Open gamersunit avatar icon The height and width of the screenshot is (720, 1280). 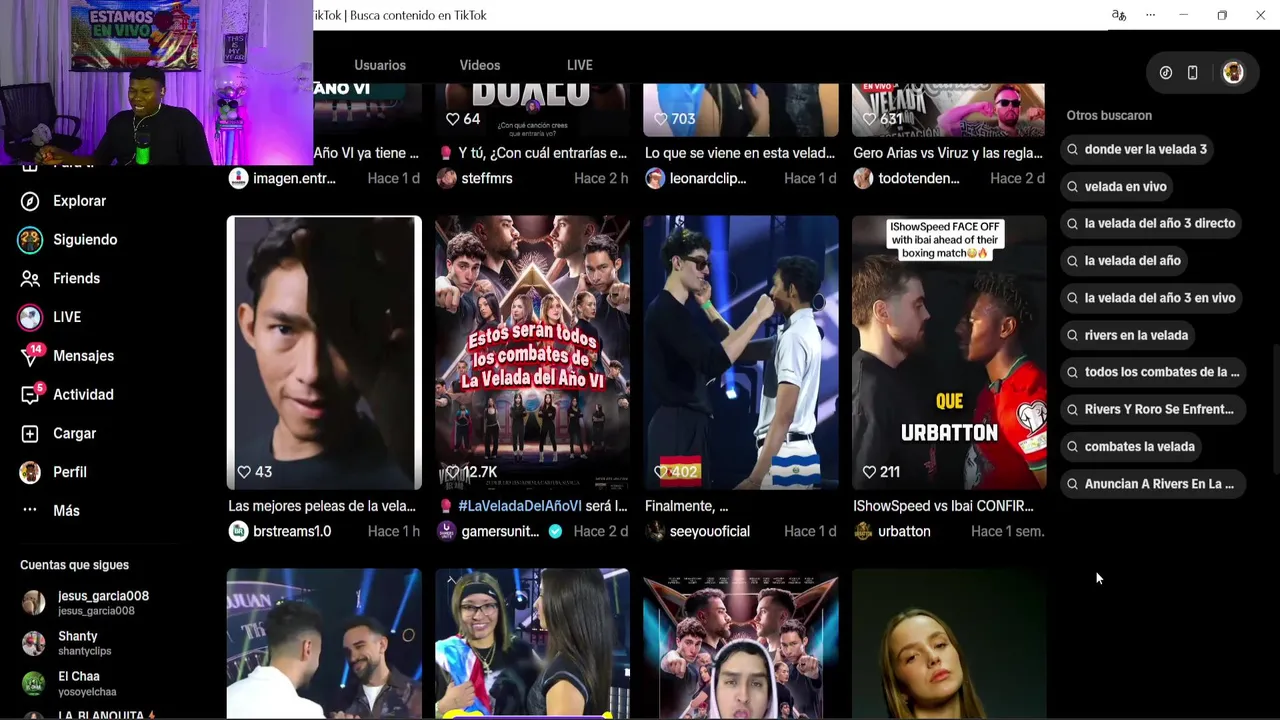(446, 532)
